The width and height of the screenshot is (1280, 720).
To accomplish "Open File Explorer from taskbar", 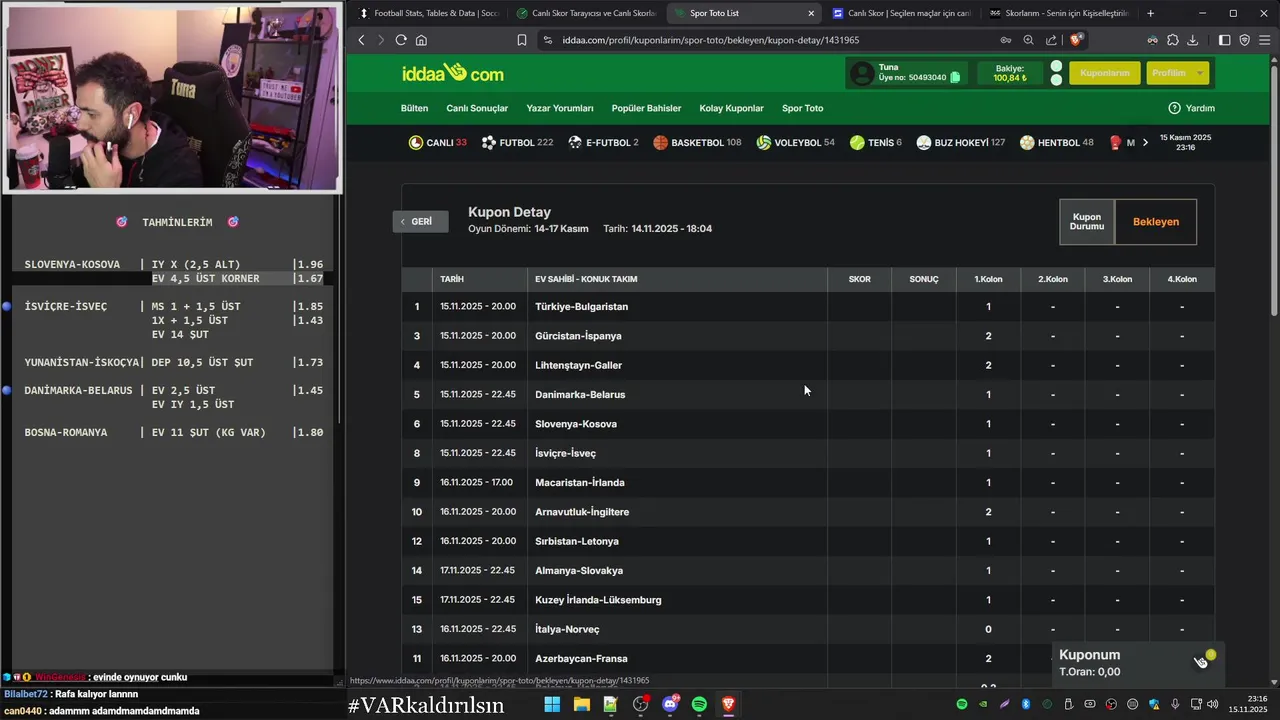I will [x=581, y=704].
